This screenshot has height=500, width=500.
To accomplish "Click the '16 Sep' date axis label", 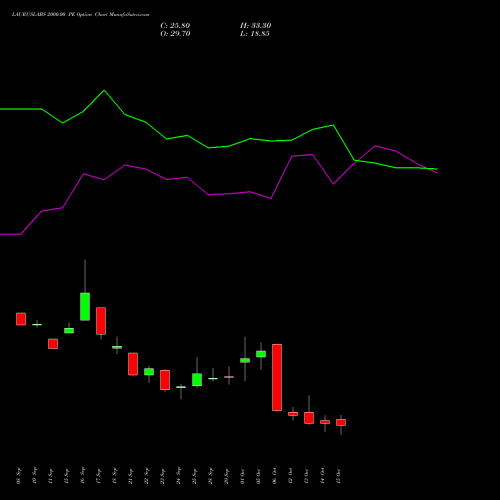I will [x=83, y=476].
